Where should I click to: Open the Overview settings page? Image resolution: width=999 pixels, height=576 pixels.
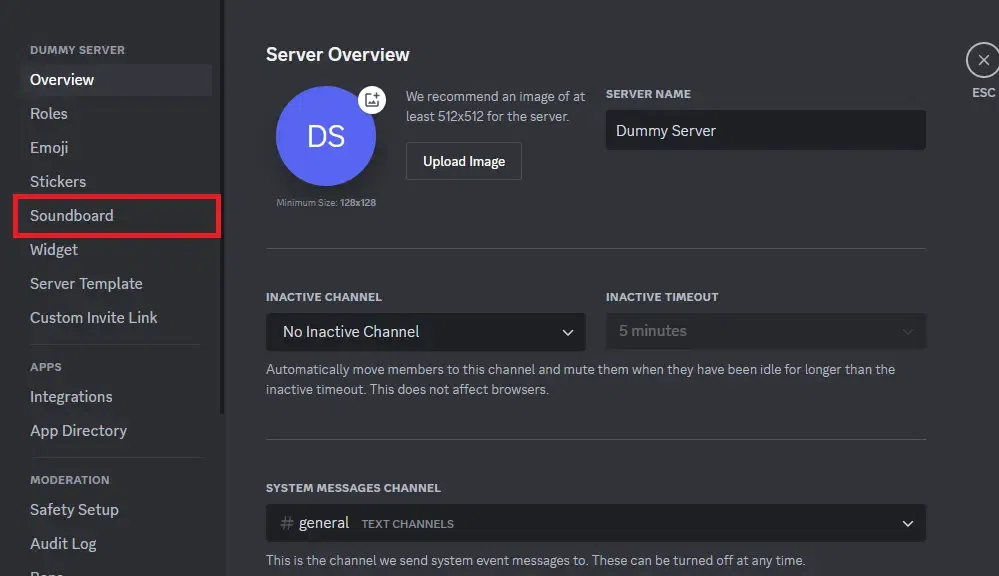click(x=116, y=80)
